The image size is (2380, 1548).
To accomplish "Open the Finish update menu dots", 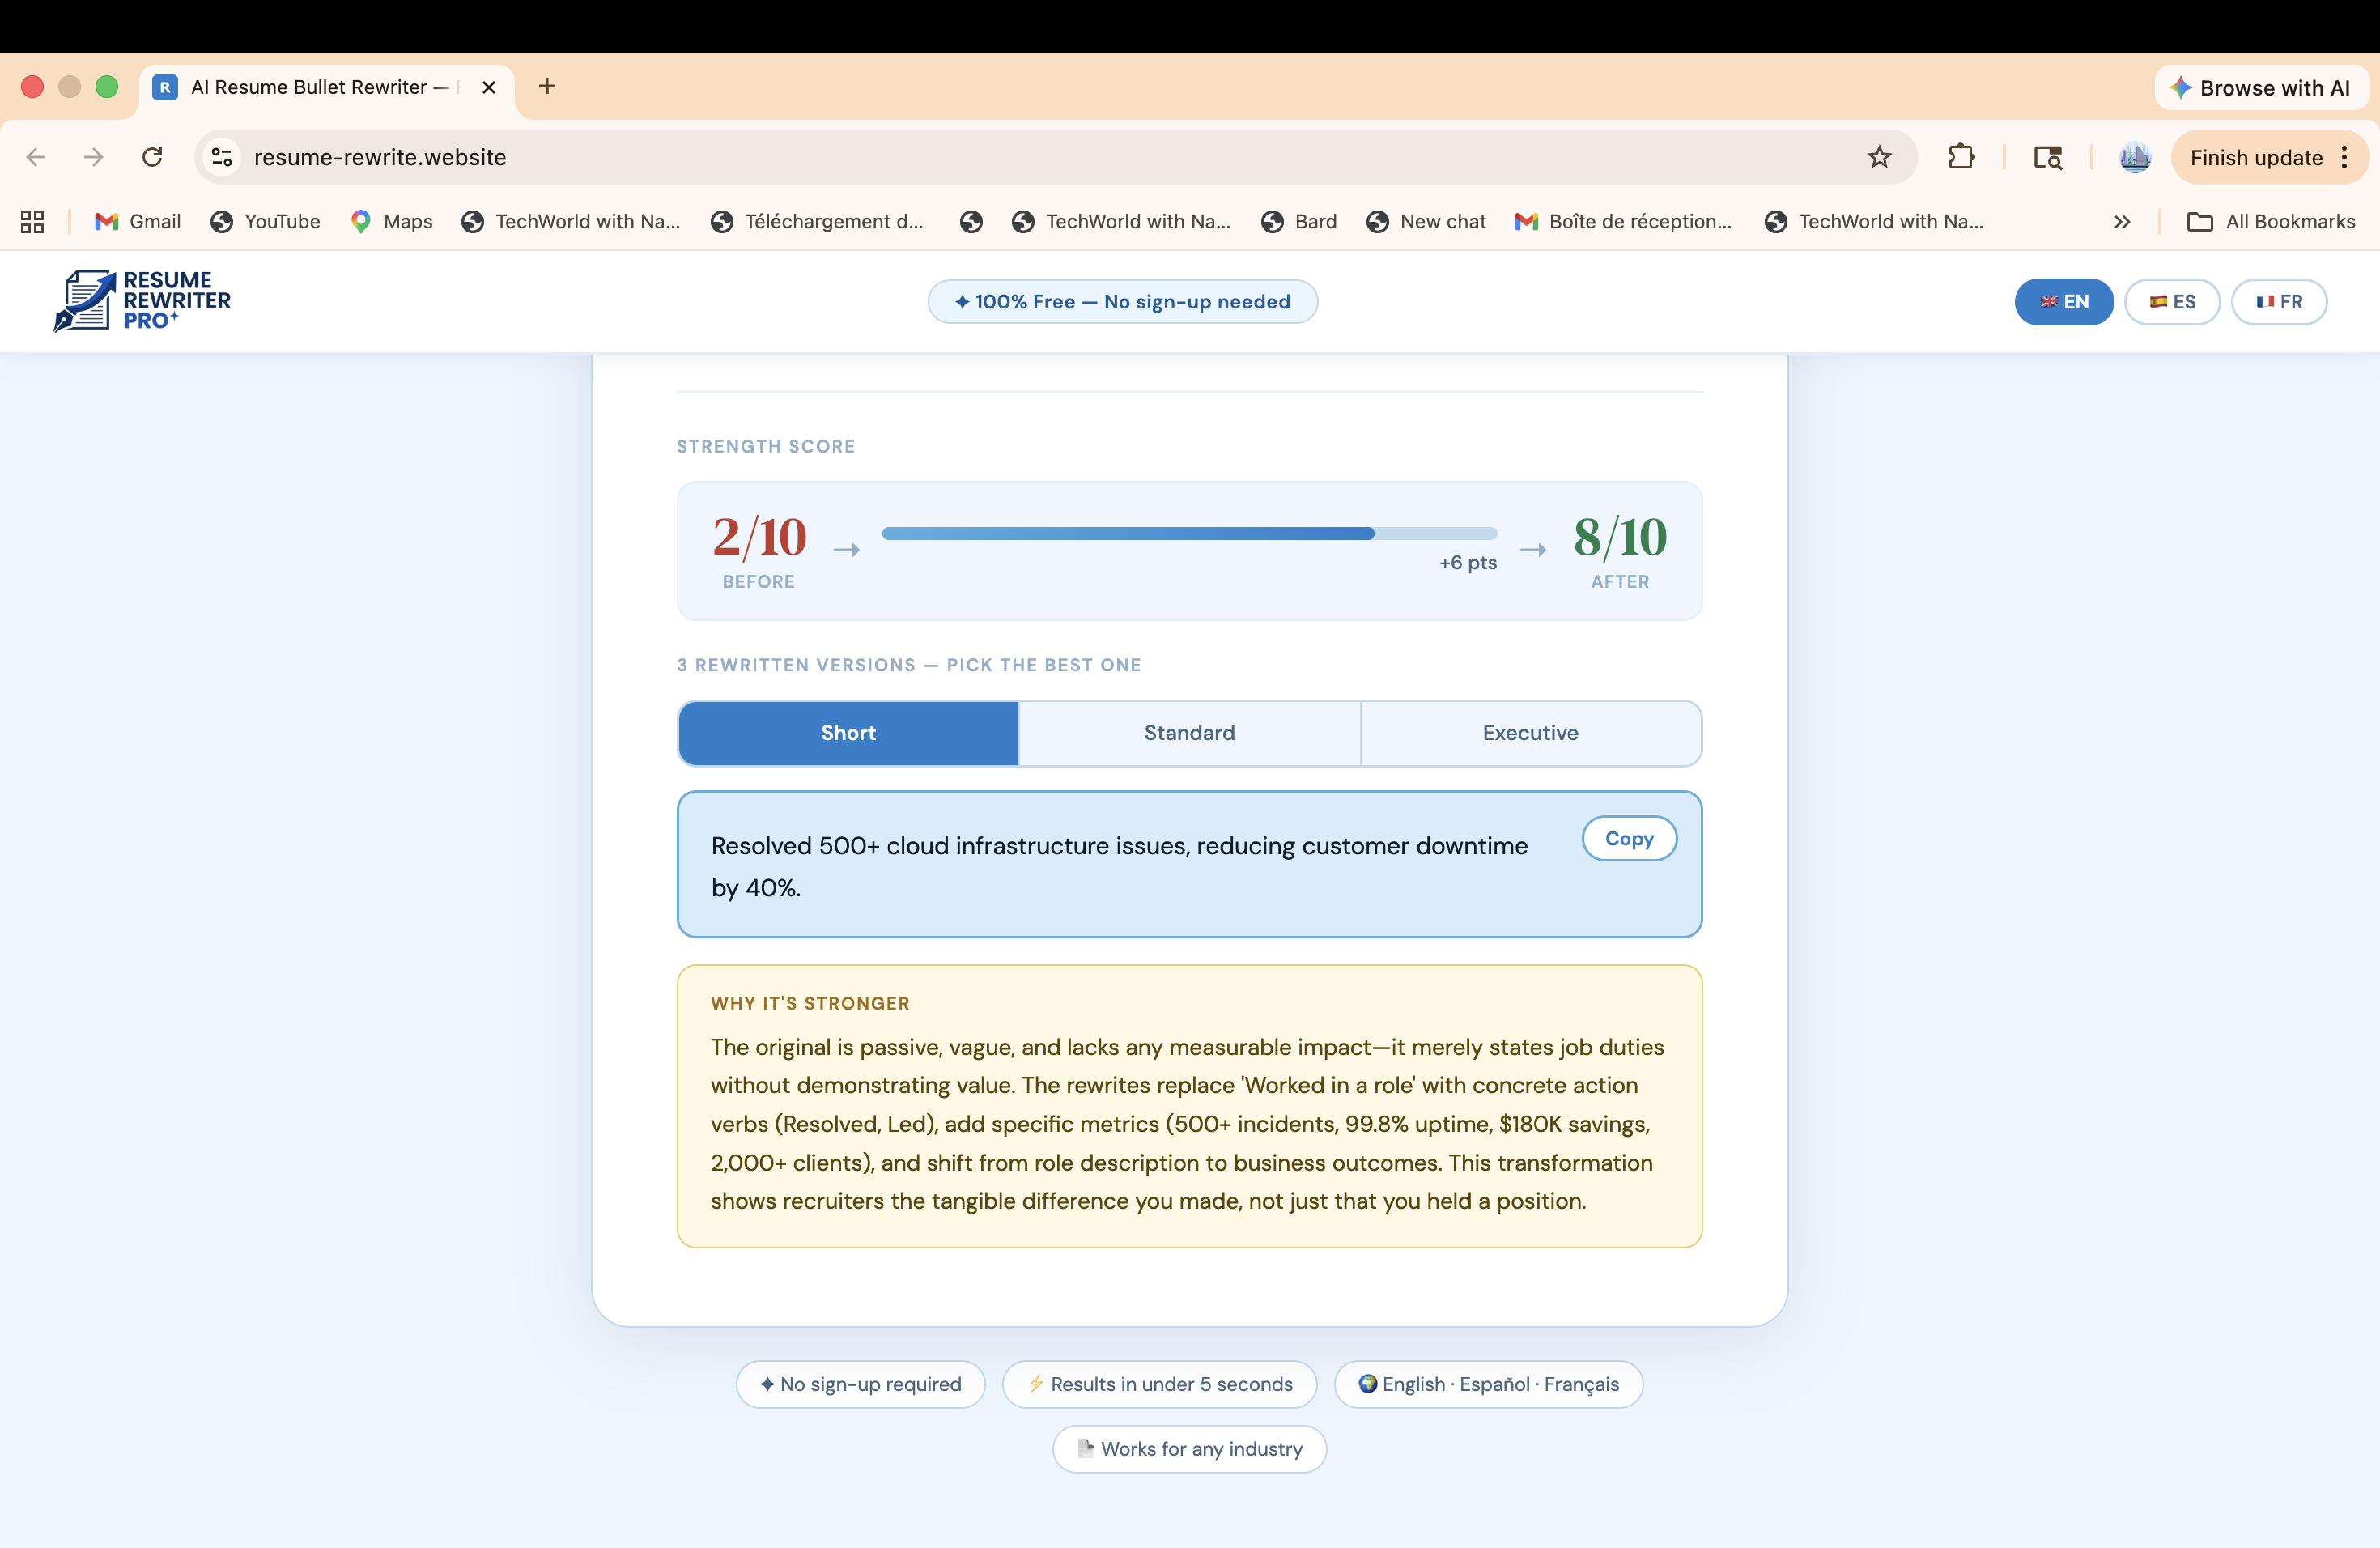I will 2346,157.
